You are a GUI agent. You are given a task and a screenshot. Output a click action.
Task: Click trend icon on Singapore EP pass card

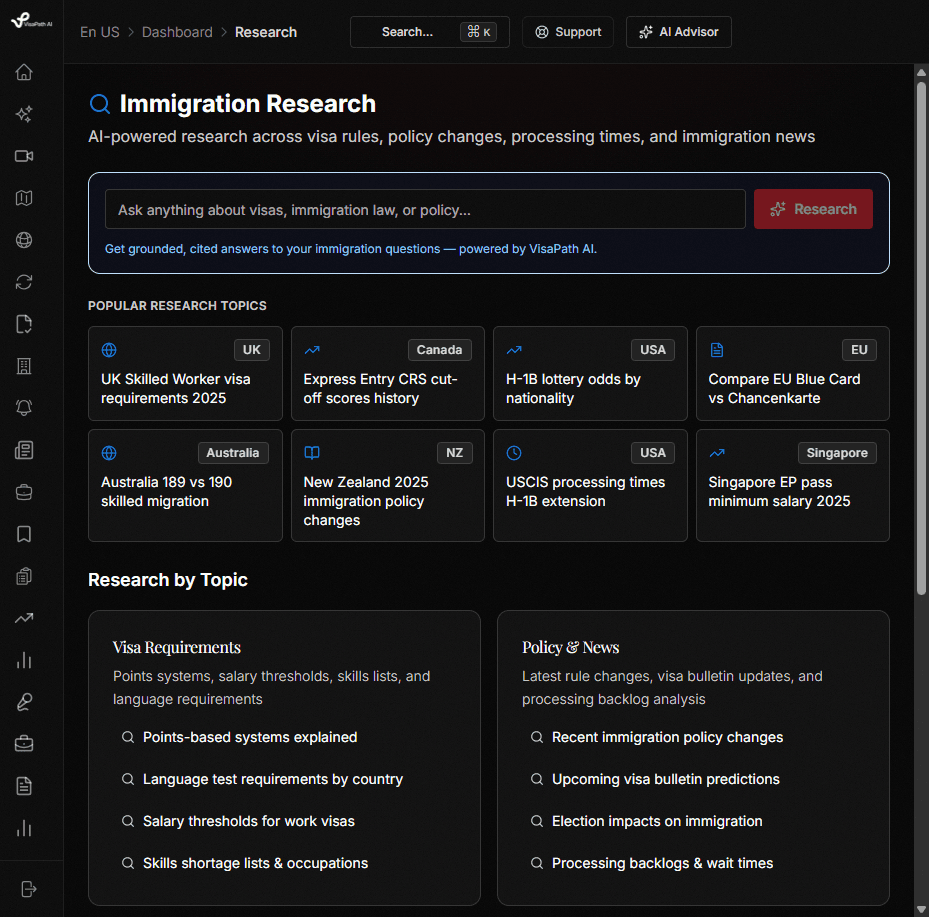click(x=717, y=453)
